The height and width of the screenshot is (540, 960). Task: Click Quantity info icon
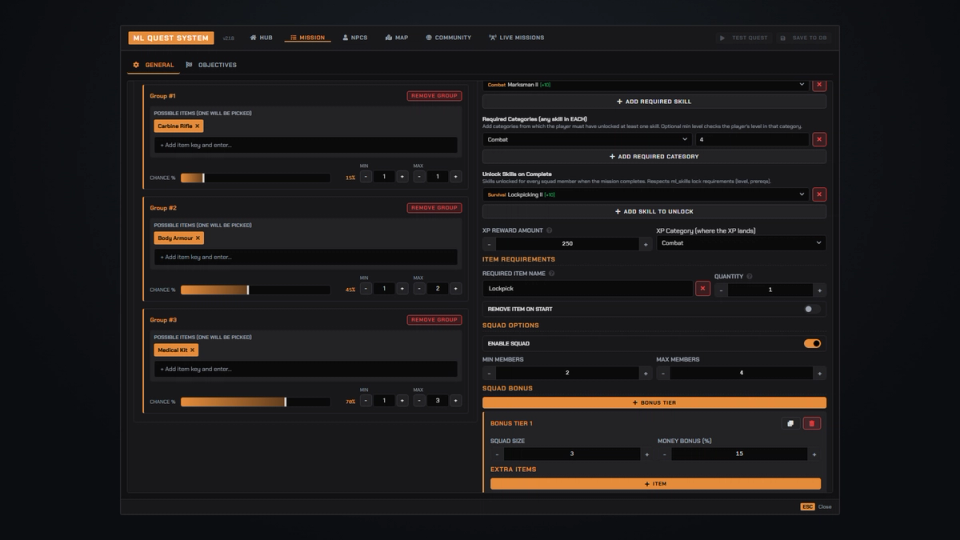pyautogui.click(x=749, y=277)
